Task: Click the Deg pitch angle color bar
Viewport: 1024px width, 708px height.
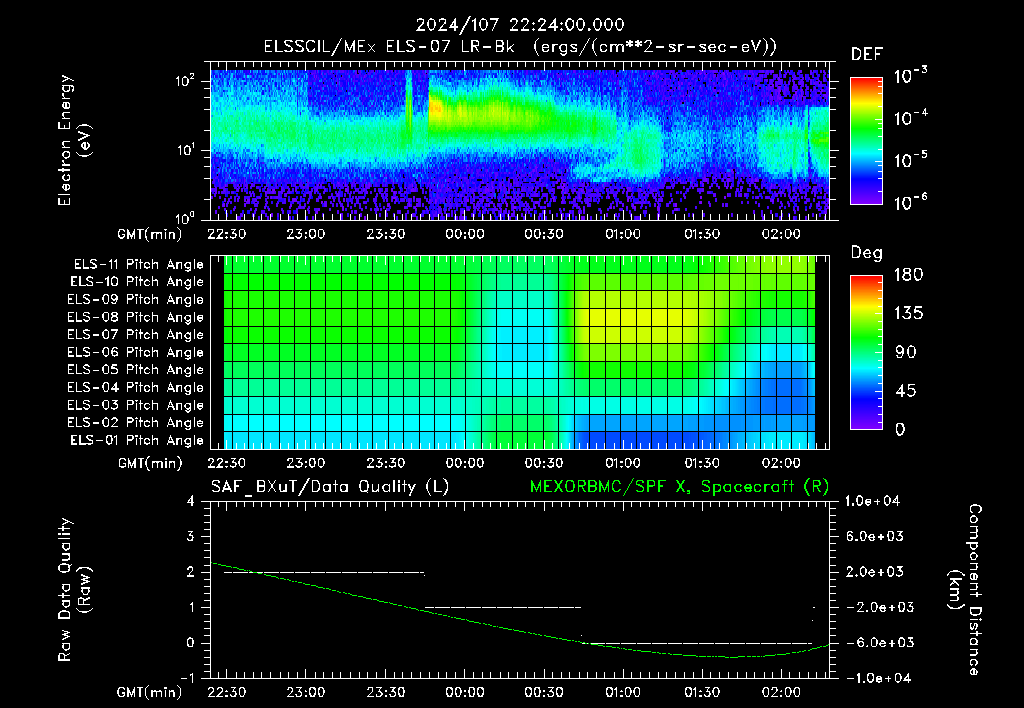Action: [x=866, y=353]
